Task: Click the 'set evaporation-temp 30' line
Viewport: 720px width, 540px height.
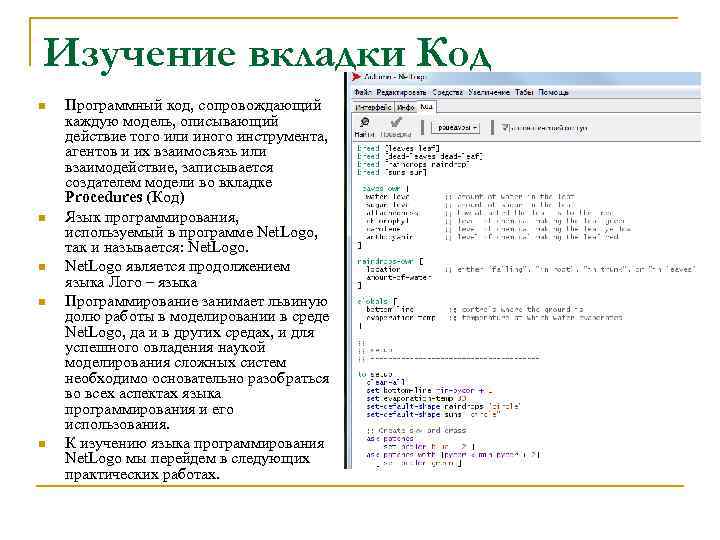Action: coord(416,399)
